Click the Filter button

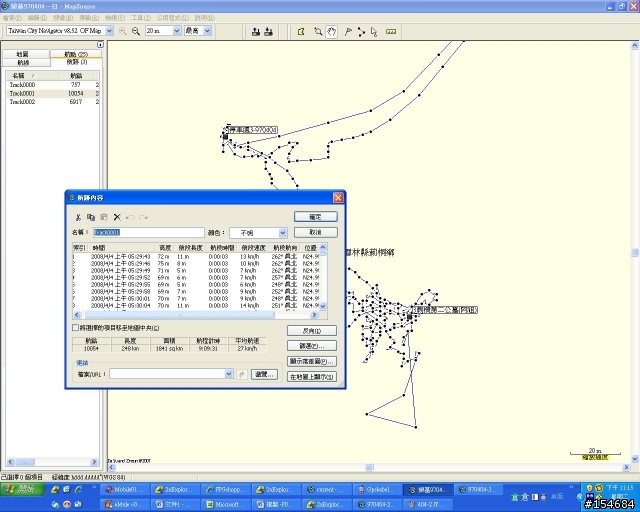click(312, 346)
